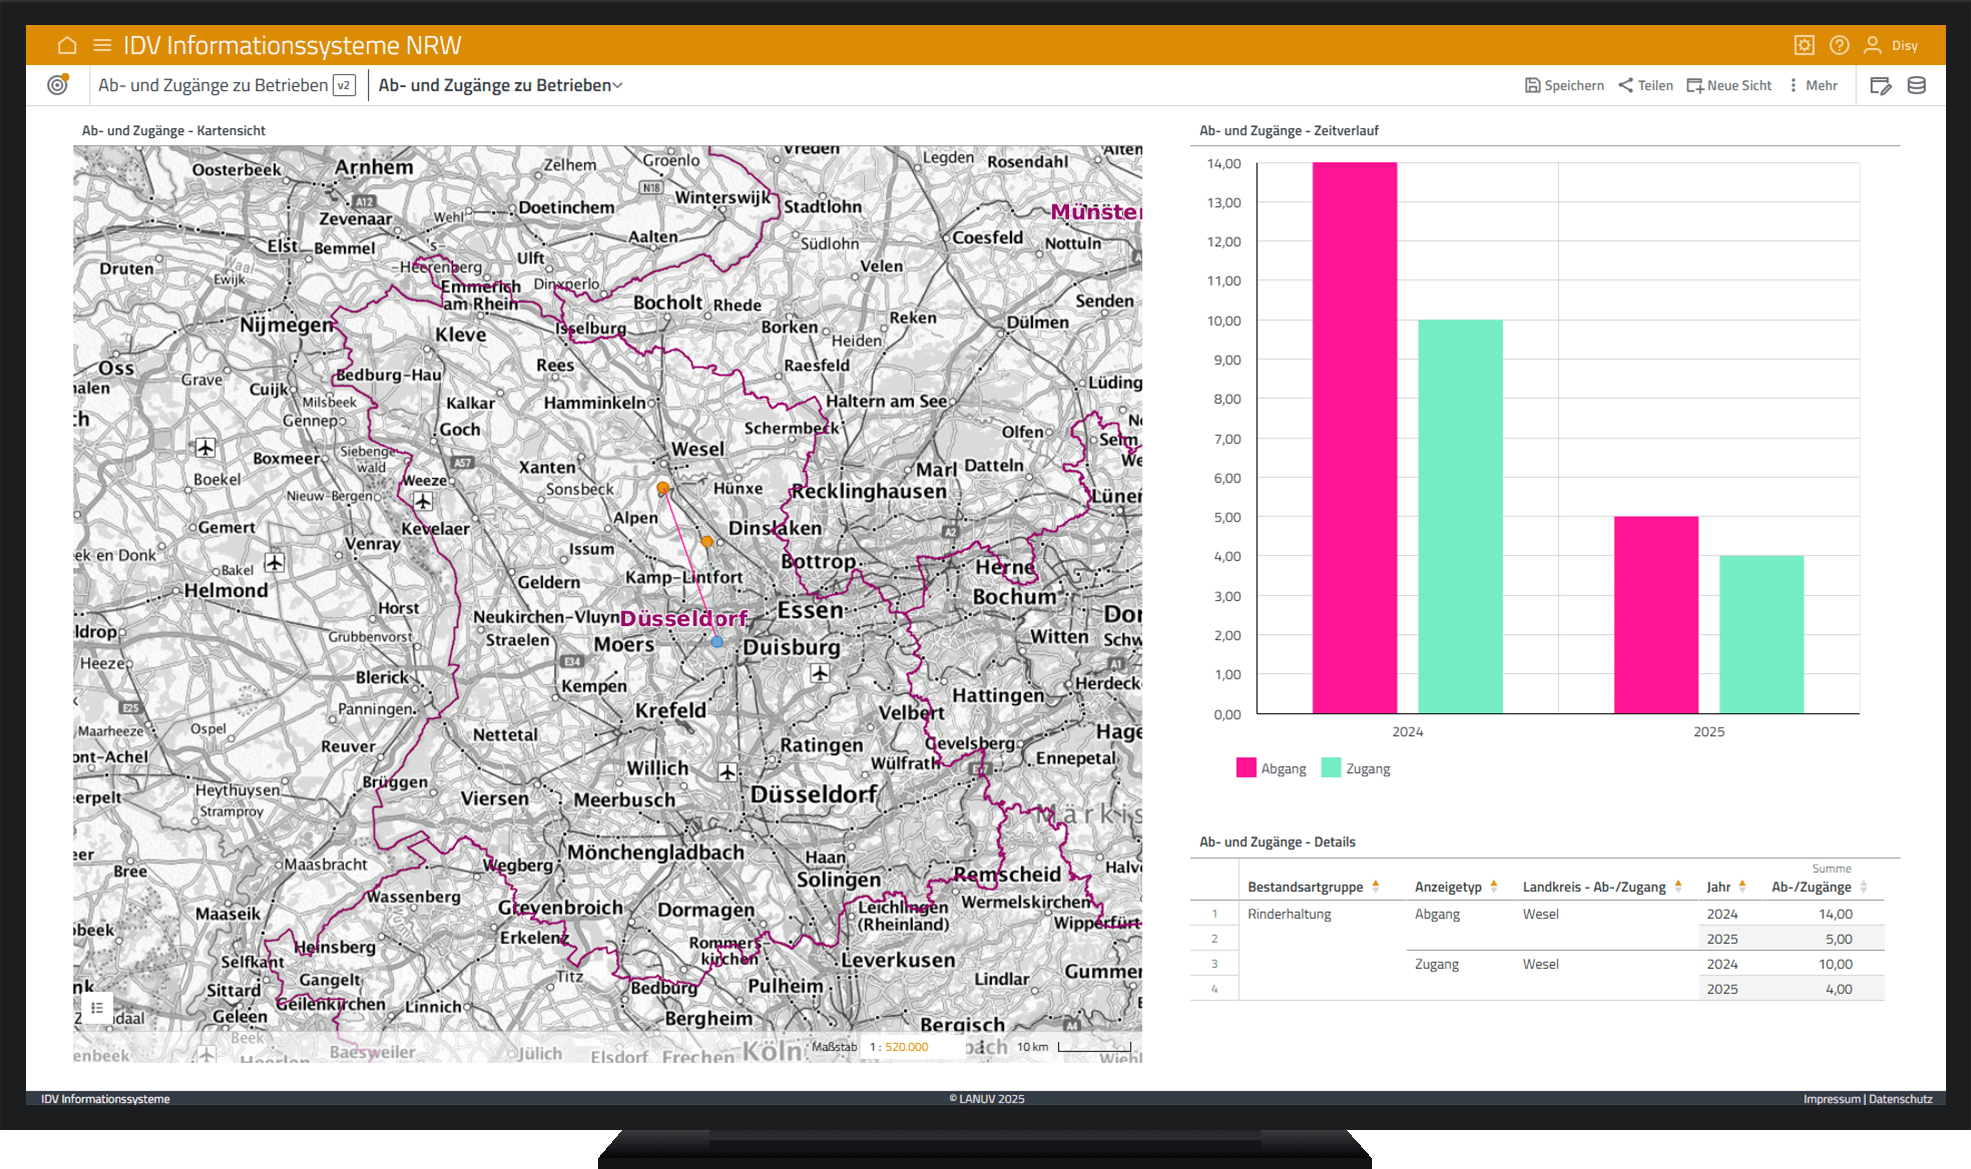Open the hamburger navigation menu
1971x1169 pixels.
pos(102,45)
